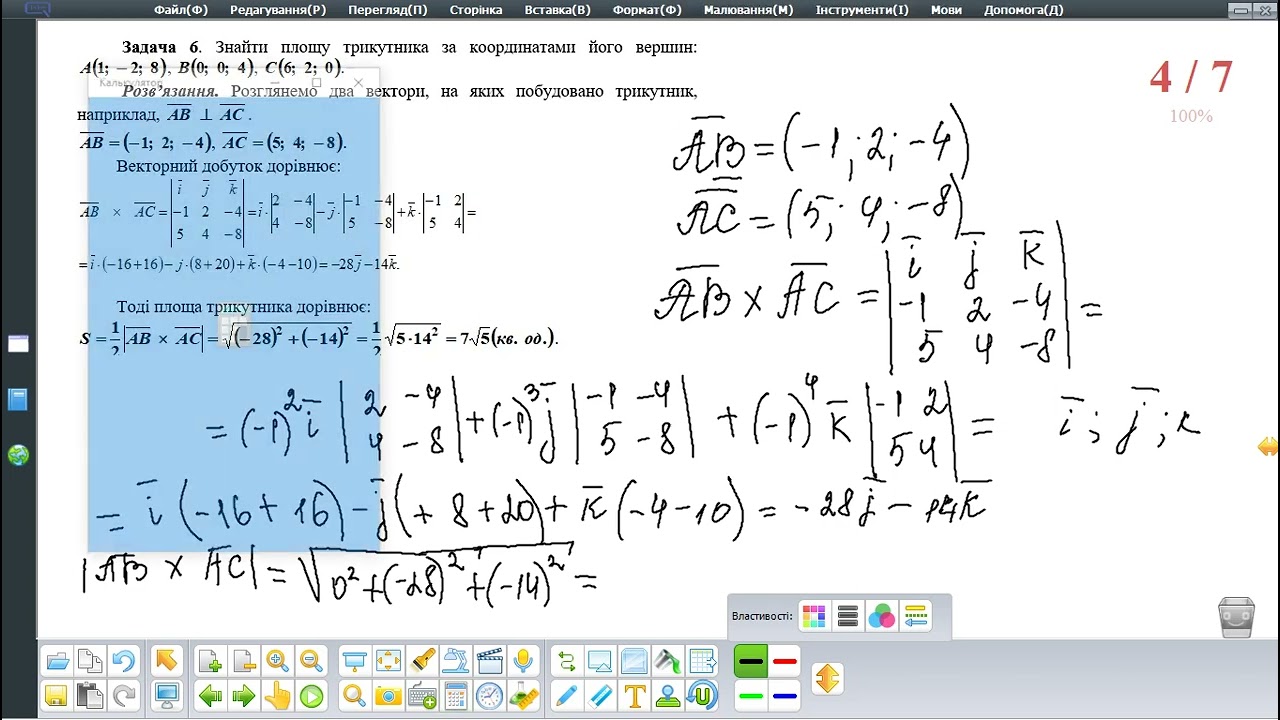Open the Перегляд(П) menu
1280x720 pixels.
pos(388,10)
